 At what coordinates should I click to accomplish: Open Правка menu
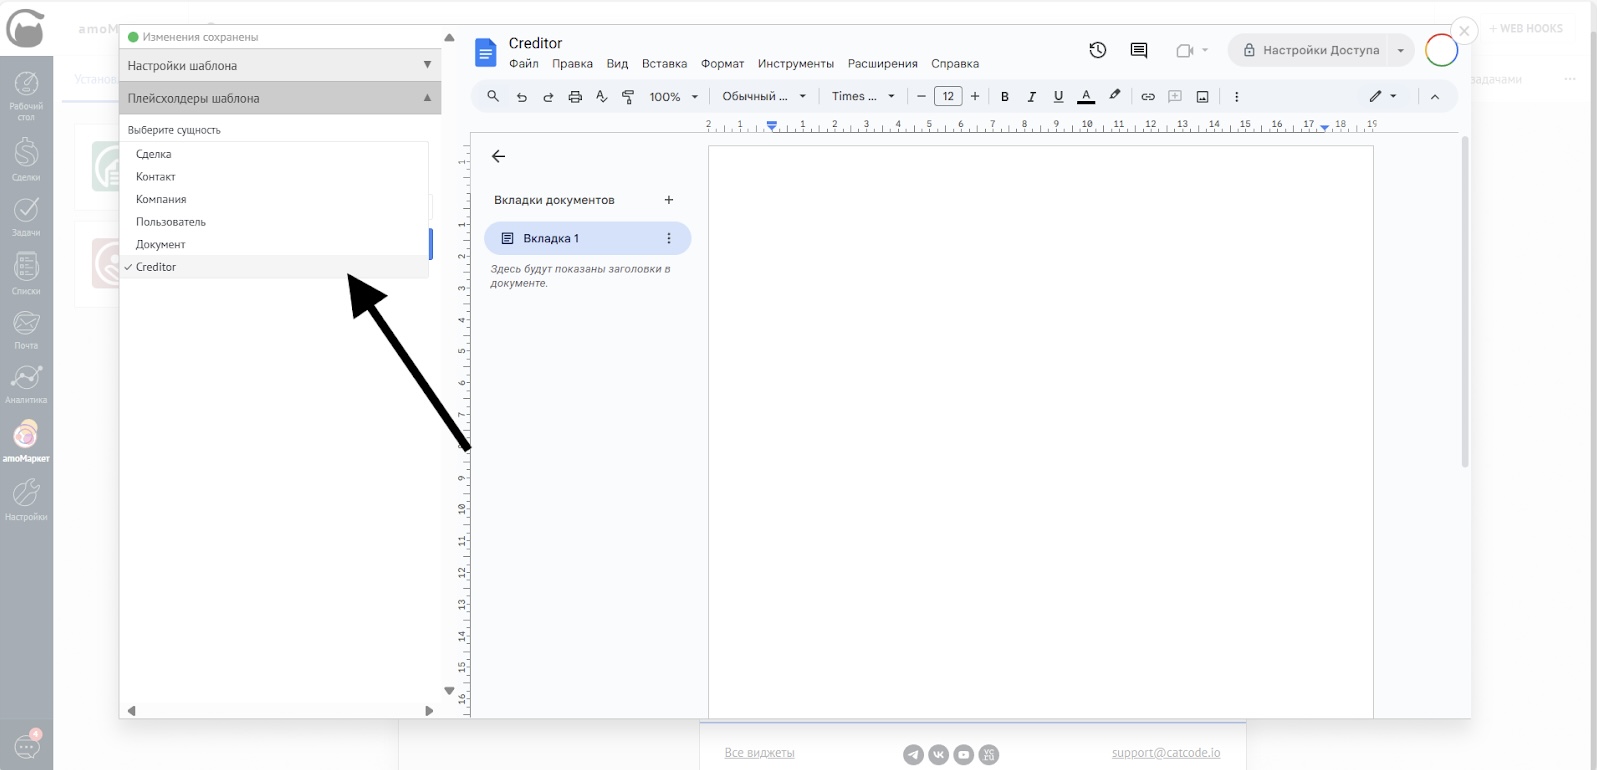coord(572,64)
